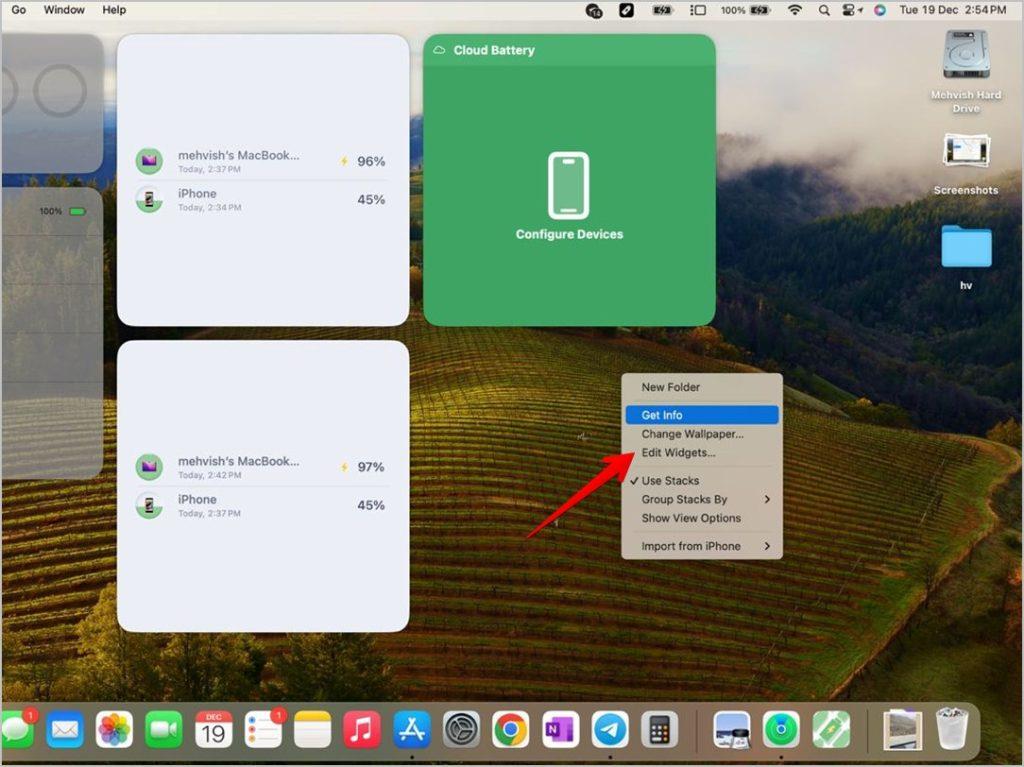Open the Notes app in Dock
This screenshot has height=767, width=1024.
pos(312,729)
